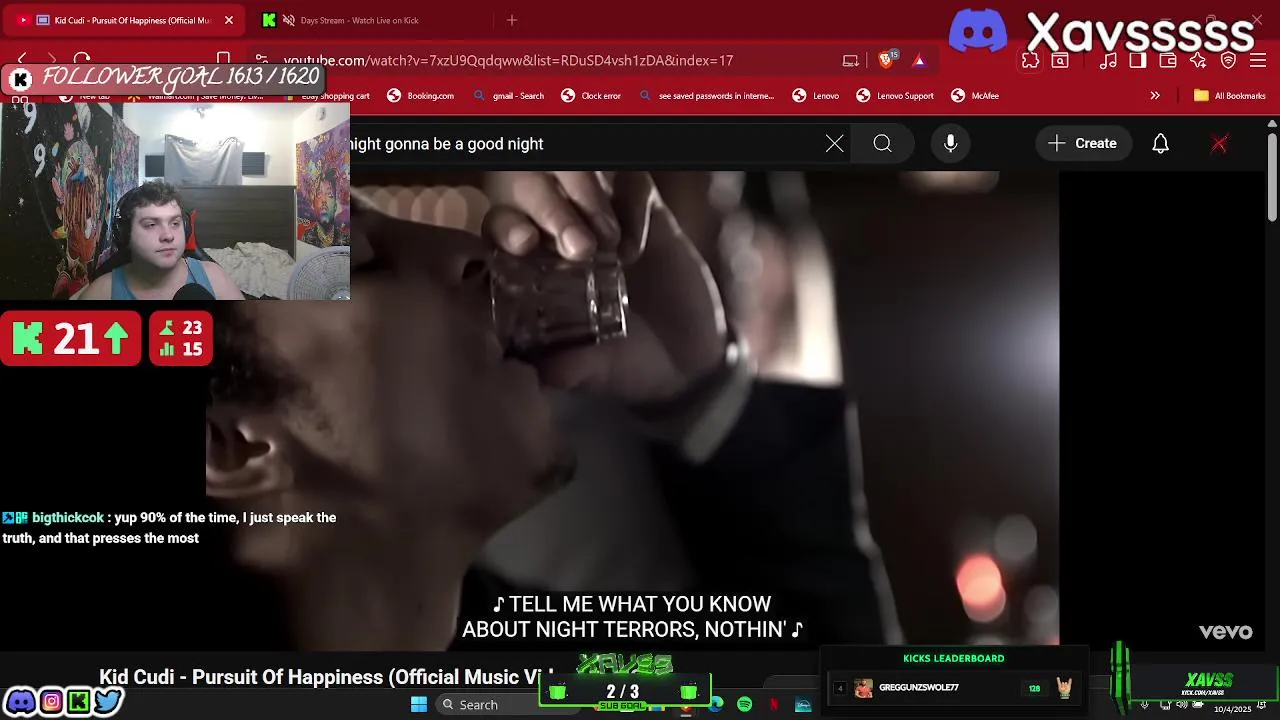
Task: Open Booking.com bookmark
Action: (420, 96)
